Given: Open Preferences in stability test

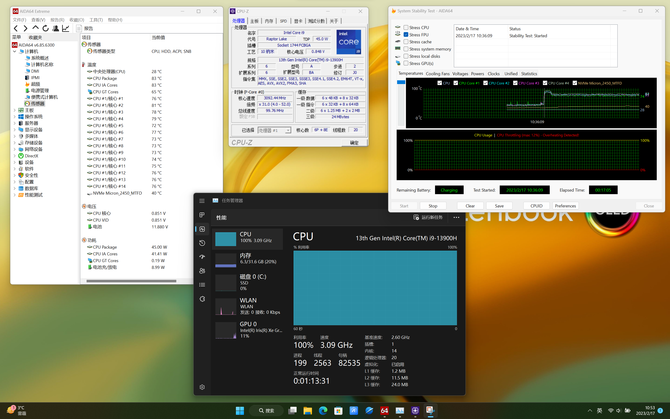Looking at the screenshot, I should click(565, 206).
